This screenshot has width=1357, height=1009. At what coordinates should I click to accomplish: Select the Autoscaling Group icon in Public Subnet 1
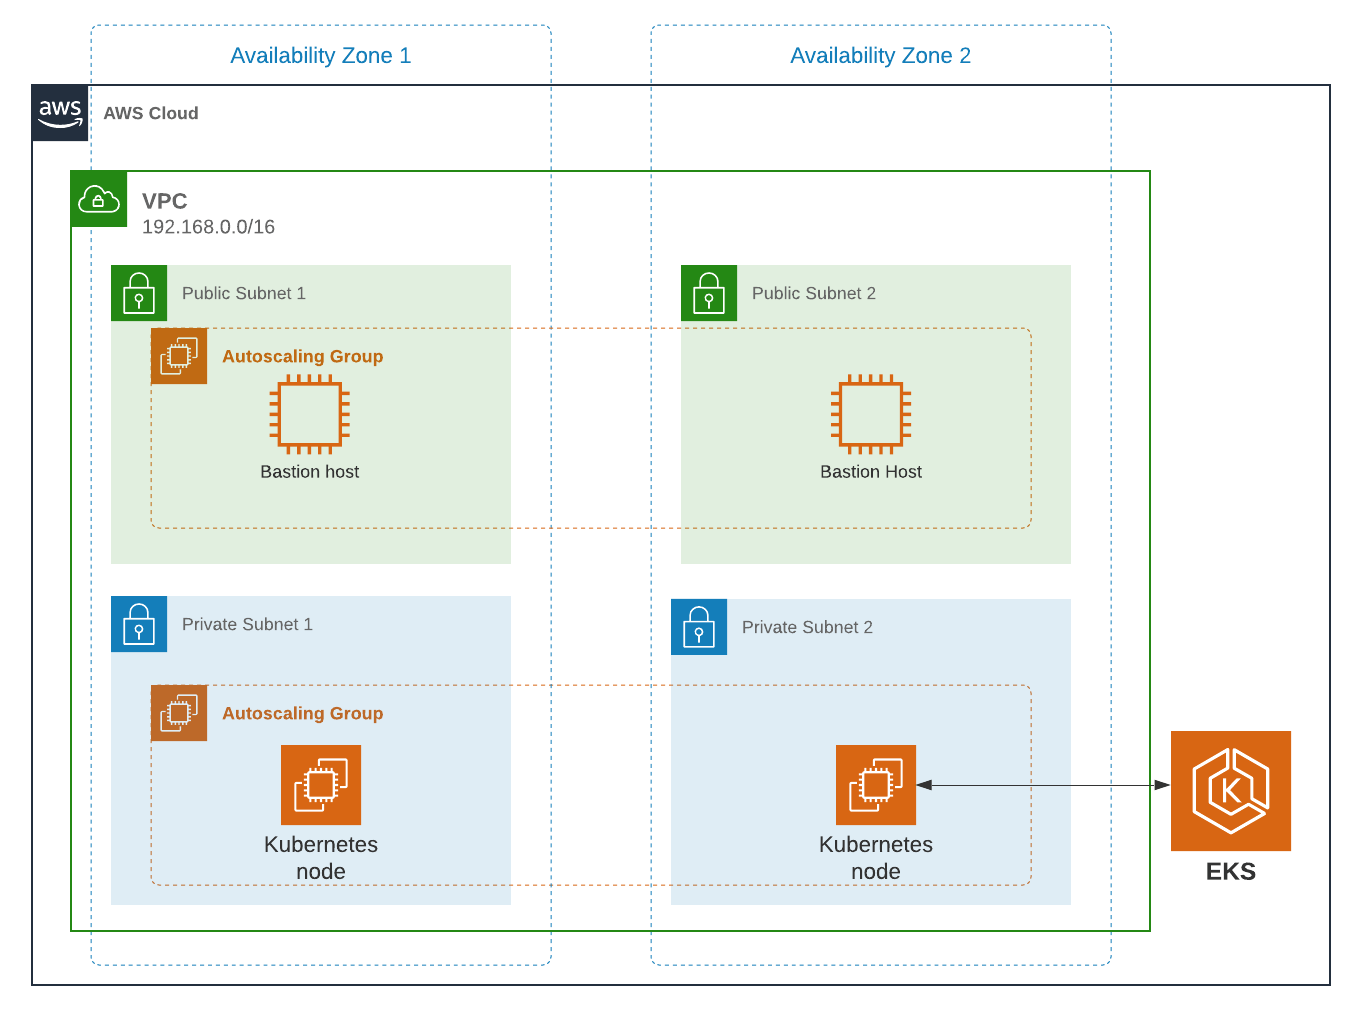coord(179,356)
